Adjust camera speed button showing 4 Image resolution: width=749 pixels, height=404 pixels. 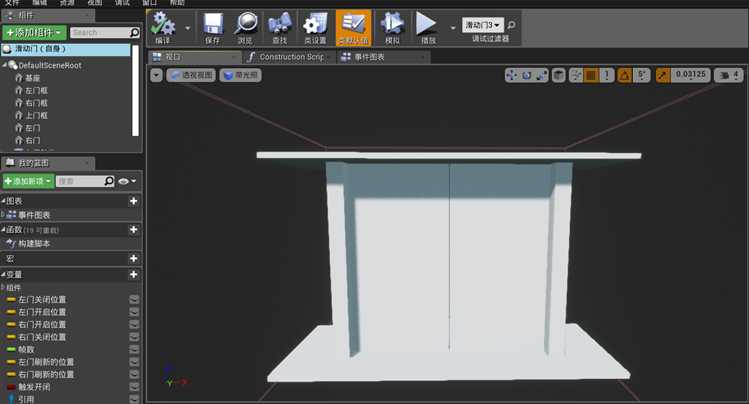pos(728,75)
